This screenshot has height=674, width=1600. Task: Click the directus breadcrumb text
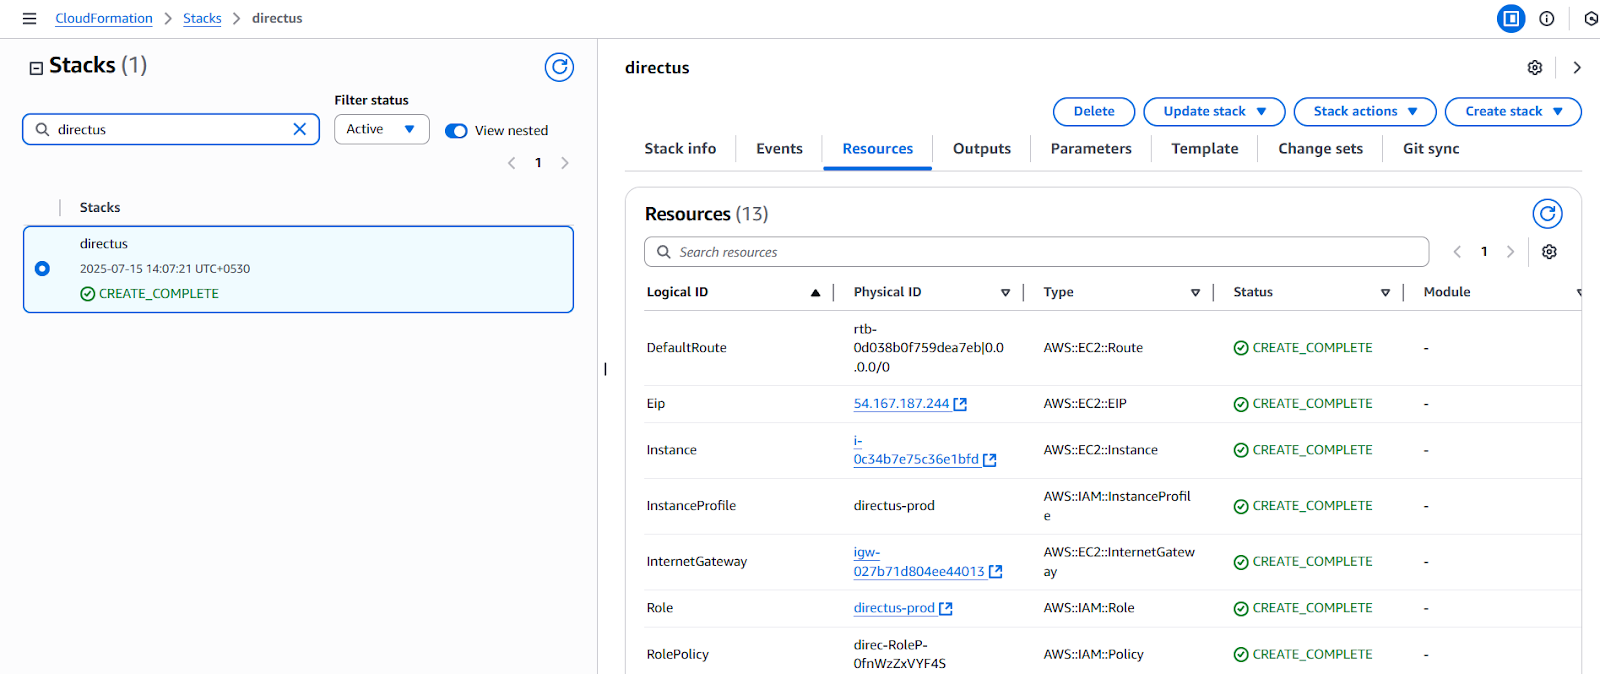point(277,18)
